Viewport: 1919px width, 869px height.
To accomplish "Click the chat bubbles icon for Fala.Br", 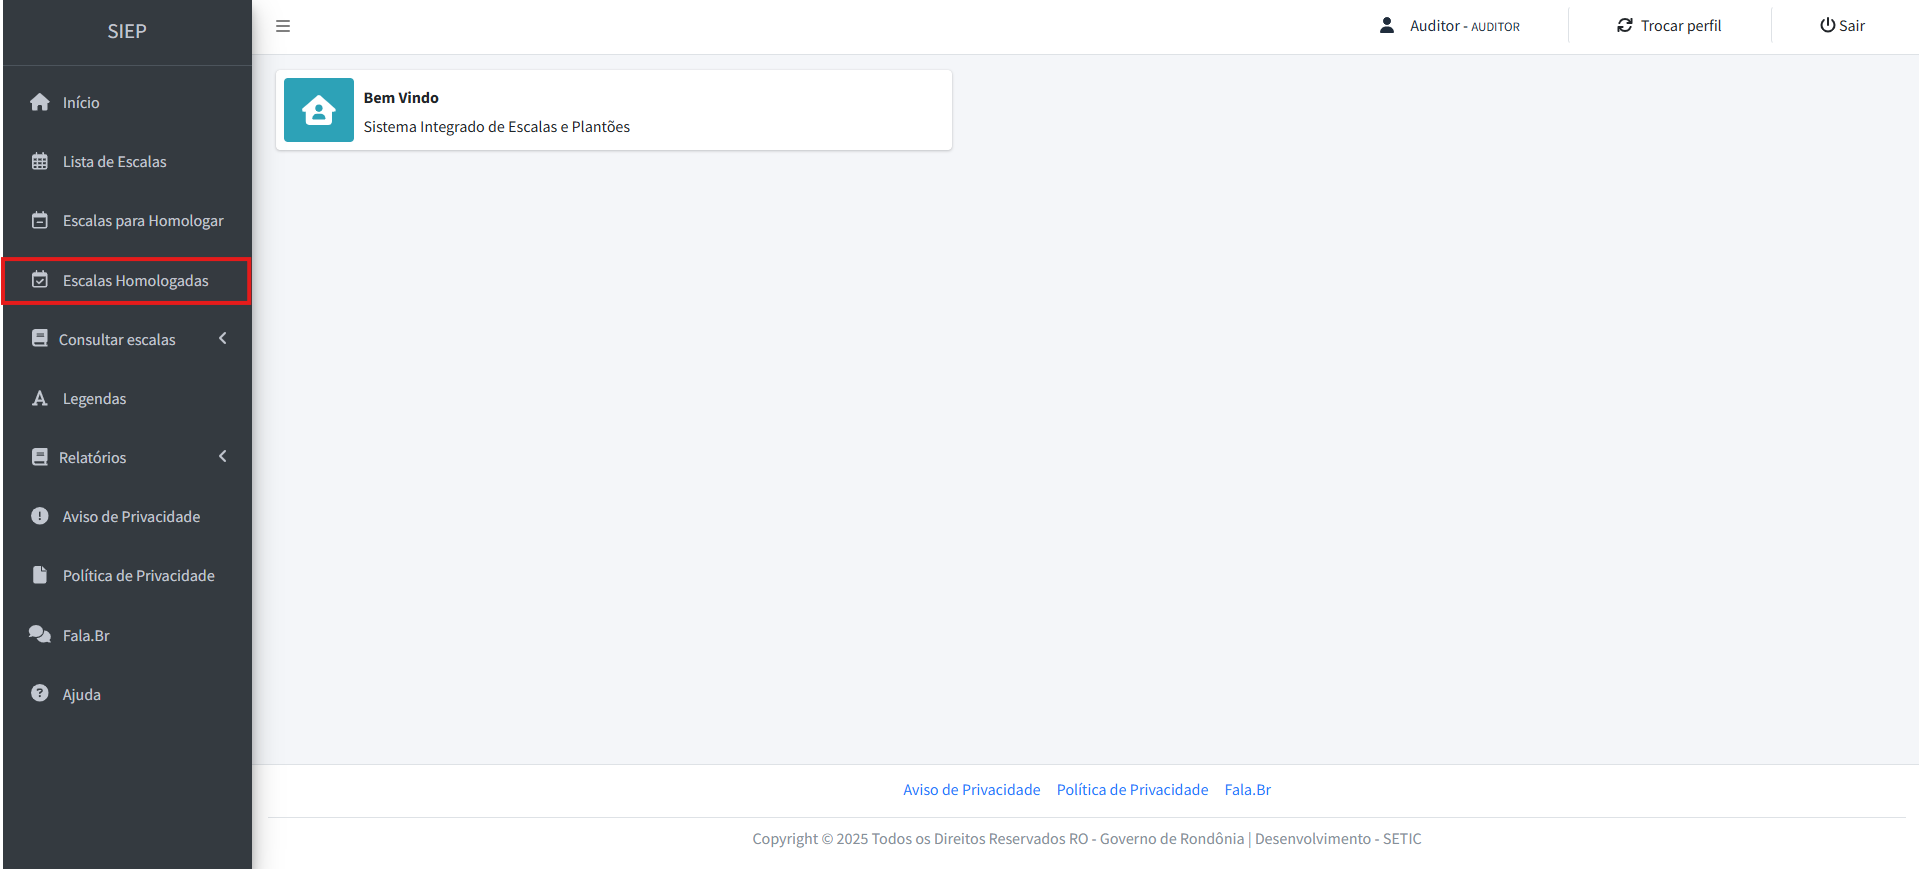I will (x=40, y=635).
